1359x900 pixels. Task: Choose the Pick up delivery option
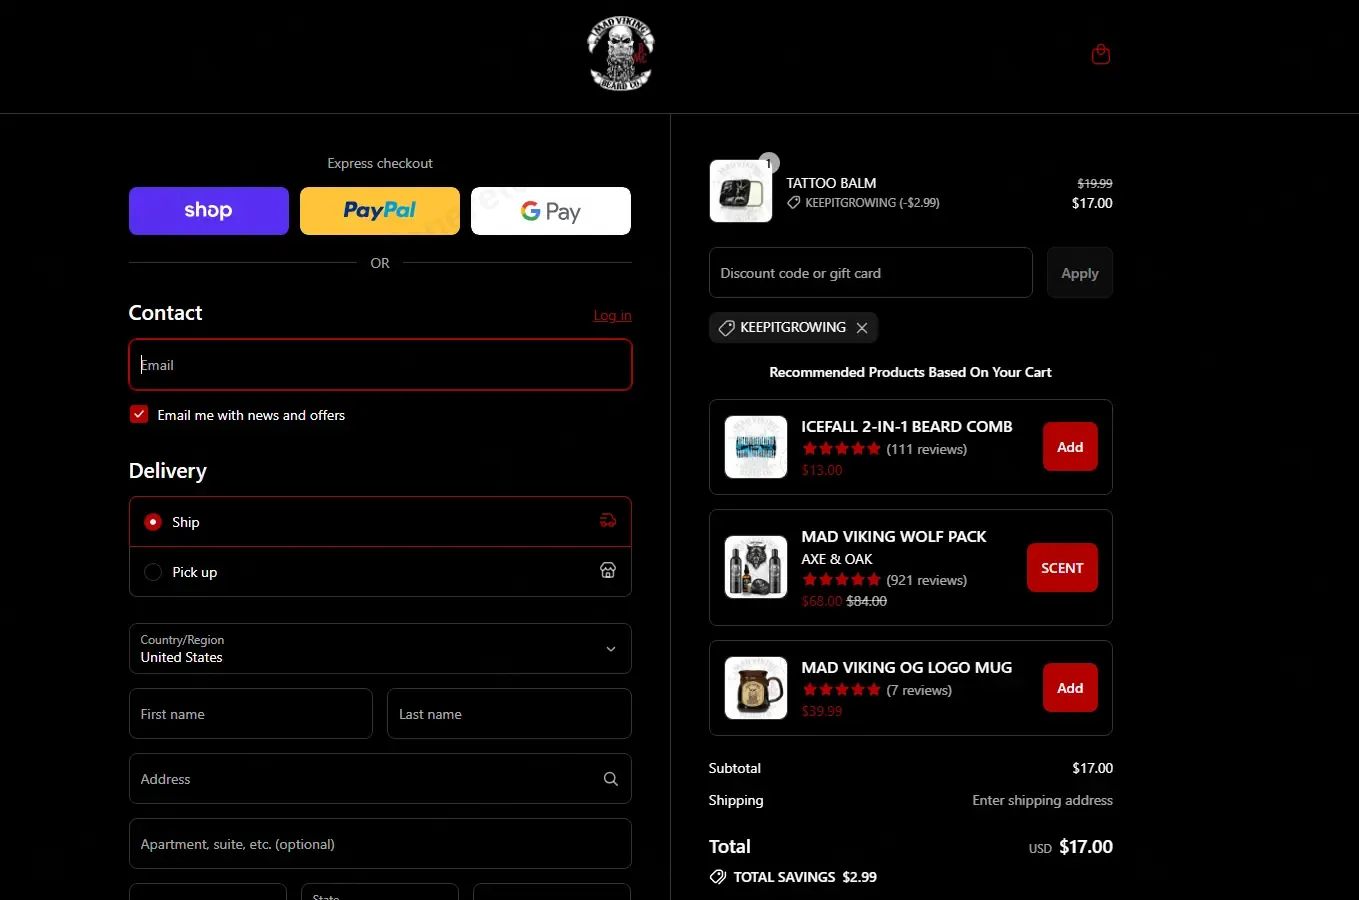[x=153, y=572]
